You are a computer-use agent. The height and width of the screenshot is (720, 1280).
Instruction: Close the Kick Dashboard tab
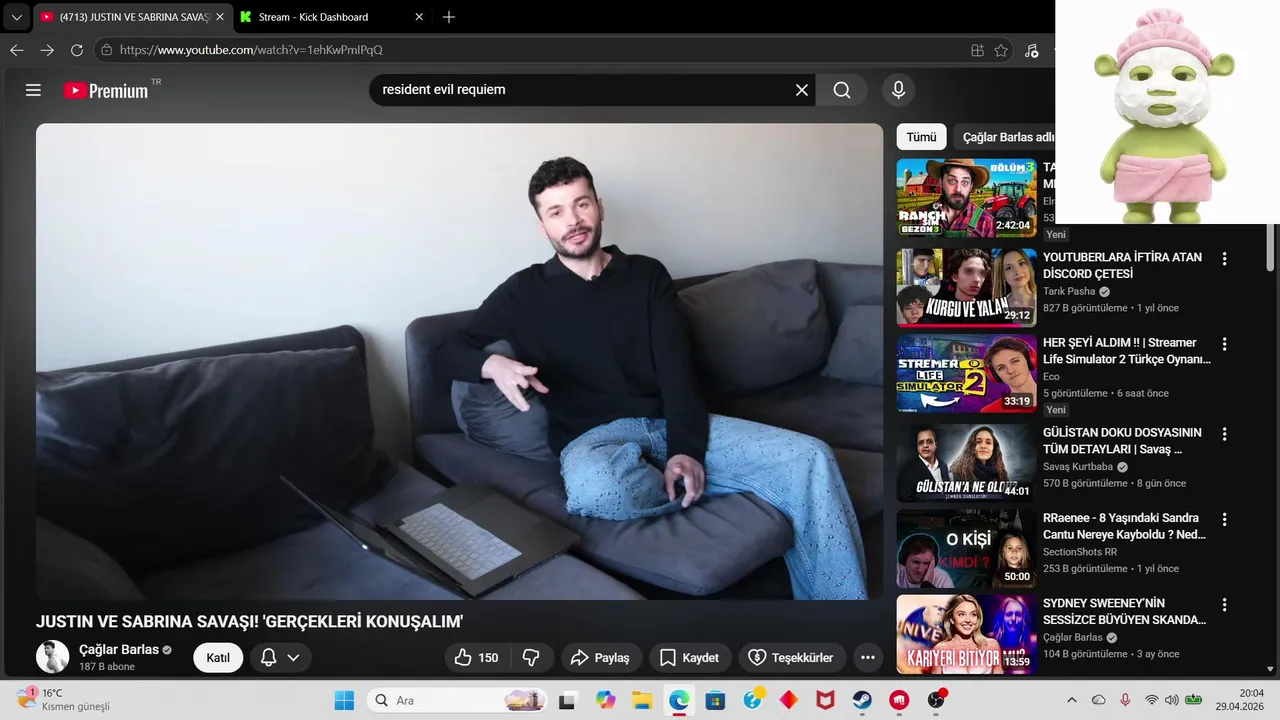click(x=419, y=17)
